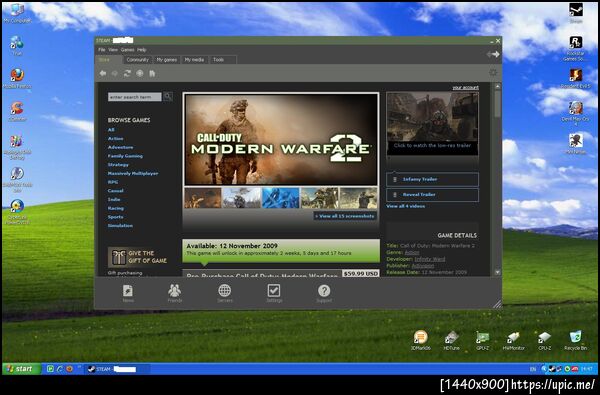Image resolution: width=600 pixels, height=395 pixels.
Task: Open Friends from the Steam bottom bar
Action: coord(174,294)
